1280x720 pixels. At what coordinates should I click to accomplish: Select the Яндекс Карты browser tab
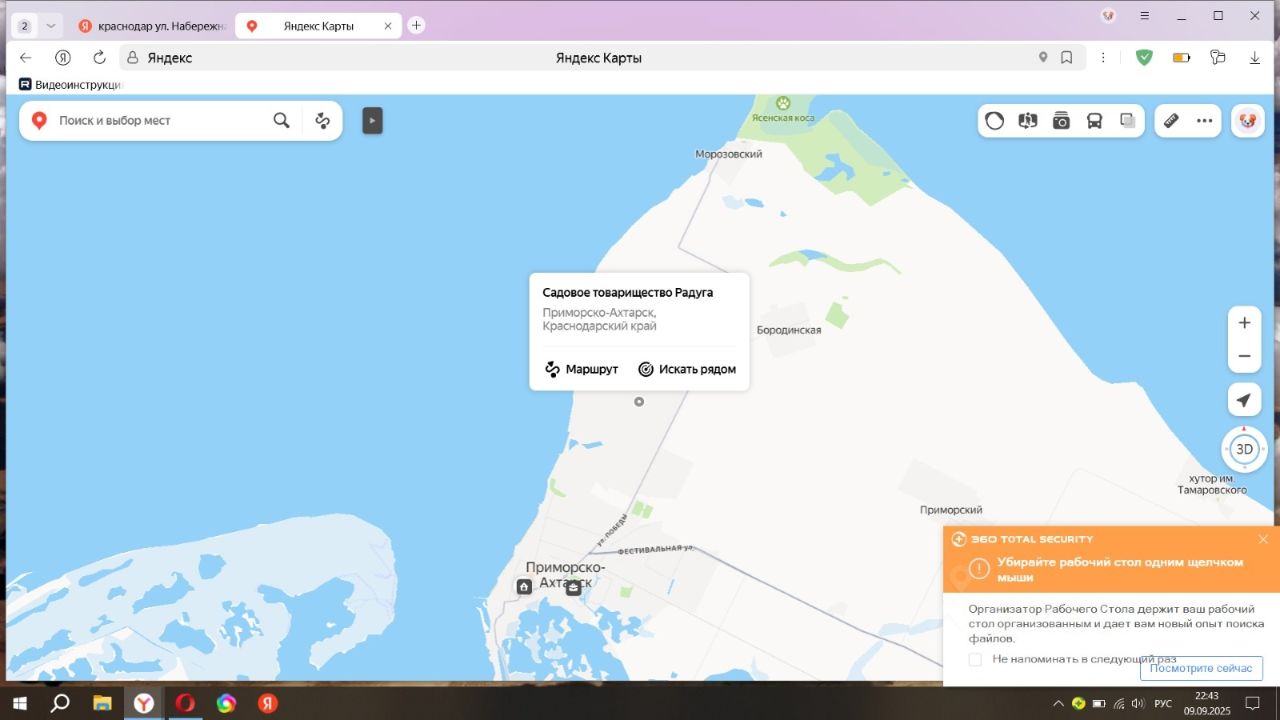316,26
